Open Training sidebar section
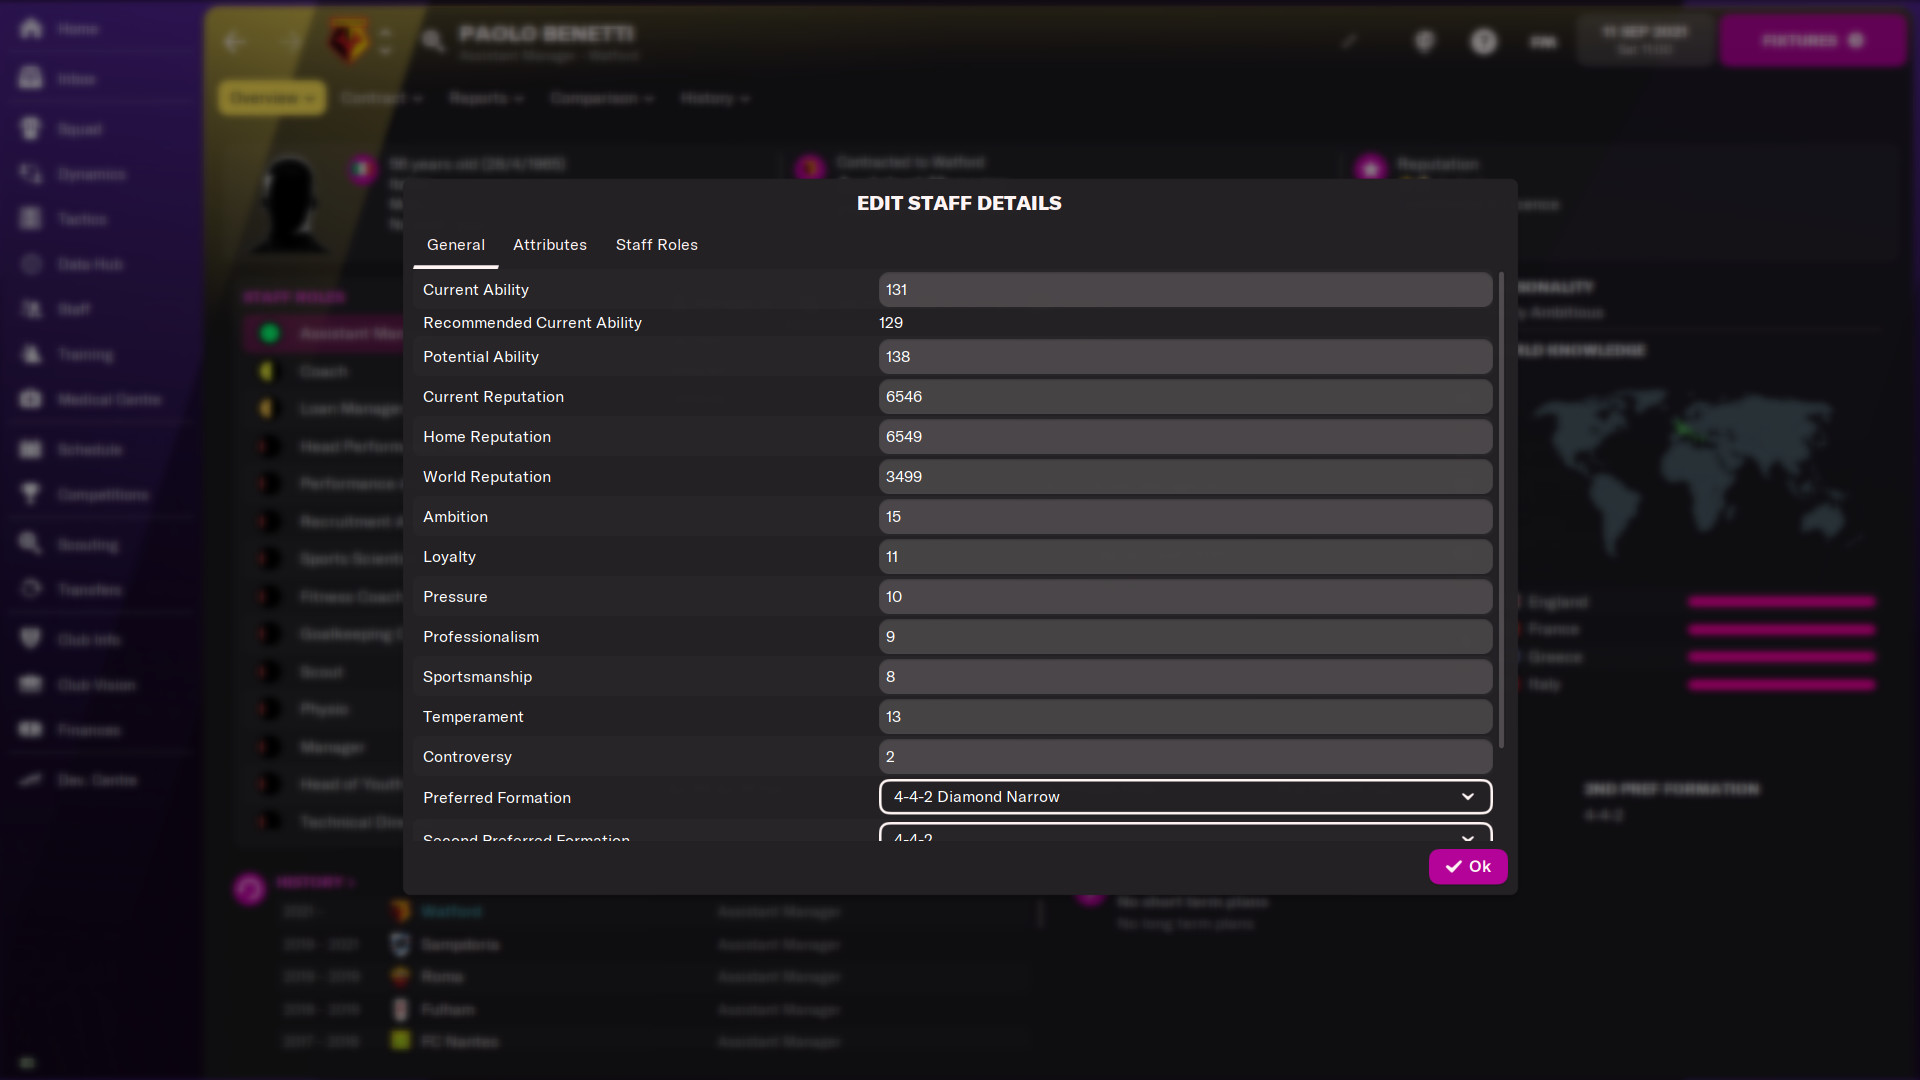The width and height of the screenshot is (1920, 1080). (x=82, y=355)
